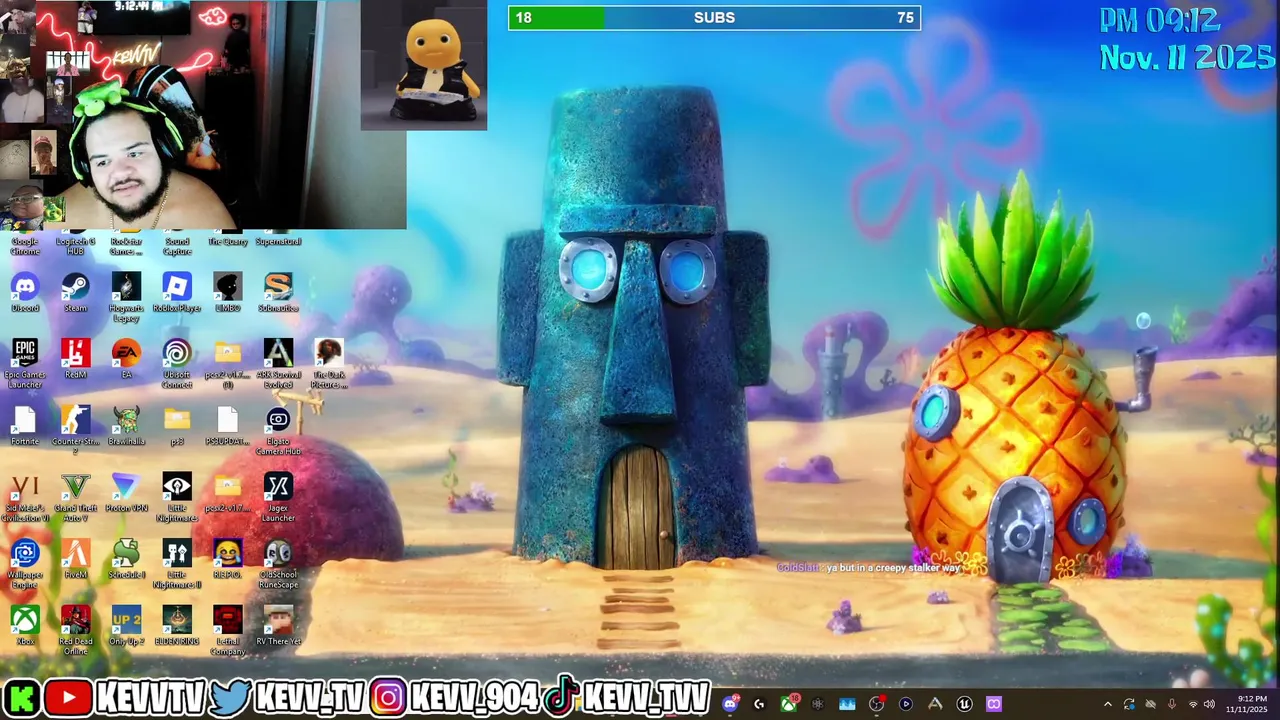The height and width of the screenshot is (720, 1280).
Task: Open the EA app shortcut
Action: click(x=126, y=358)
